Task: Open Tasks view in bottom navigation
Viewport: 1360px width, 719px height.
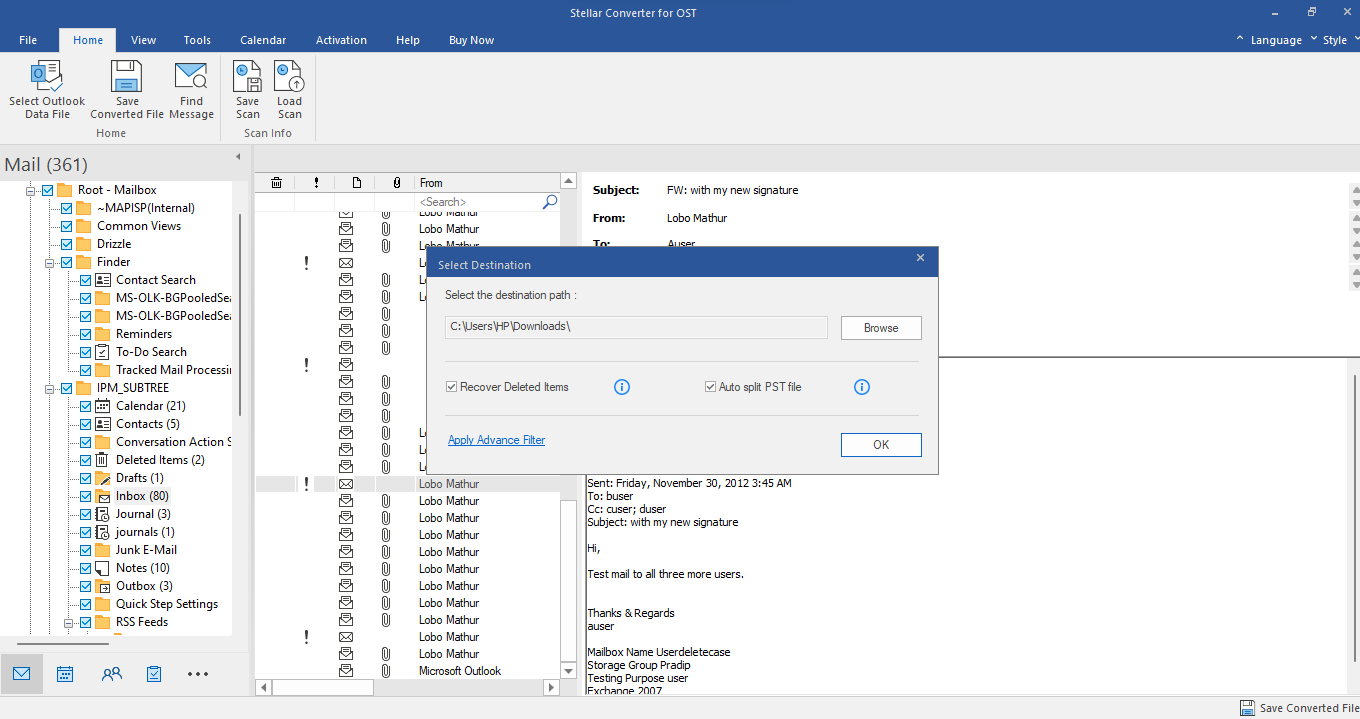Action: point(154,674)
